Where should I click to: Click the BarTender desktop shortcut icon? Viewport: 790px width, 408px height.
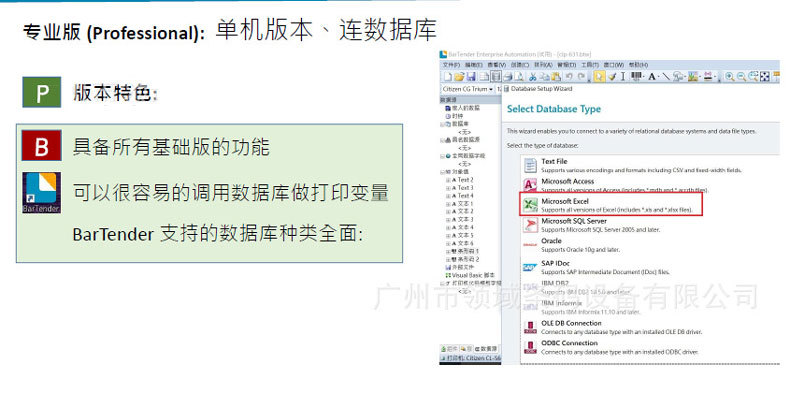(41, 192)
